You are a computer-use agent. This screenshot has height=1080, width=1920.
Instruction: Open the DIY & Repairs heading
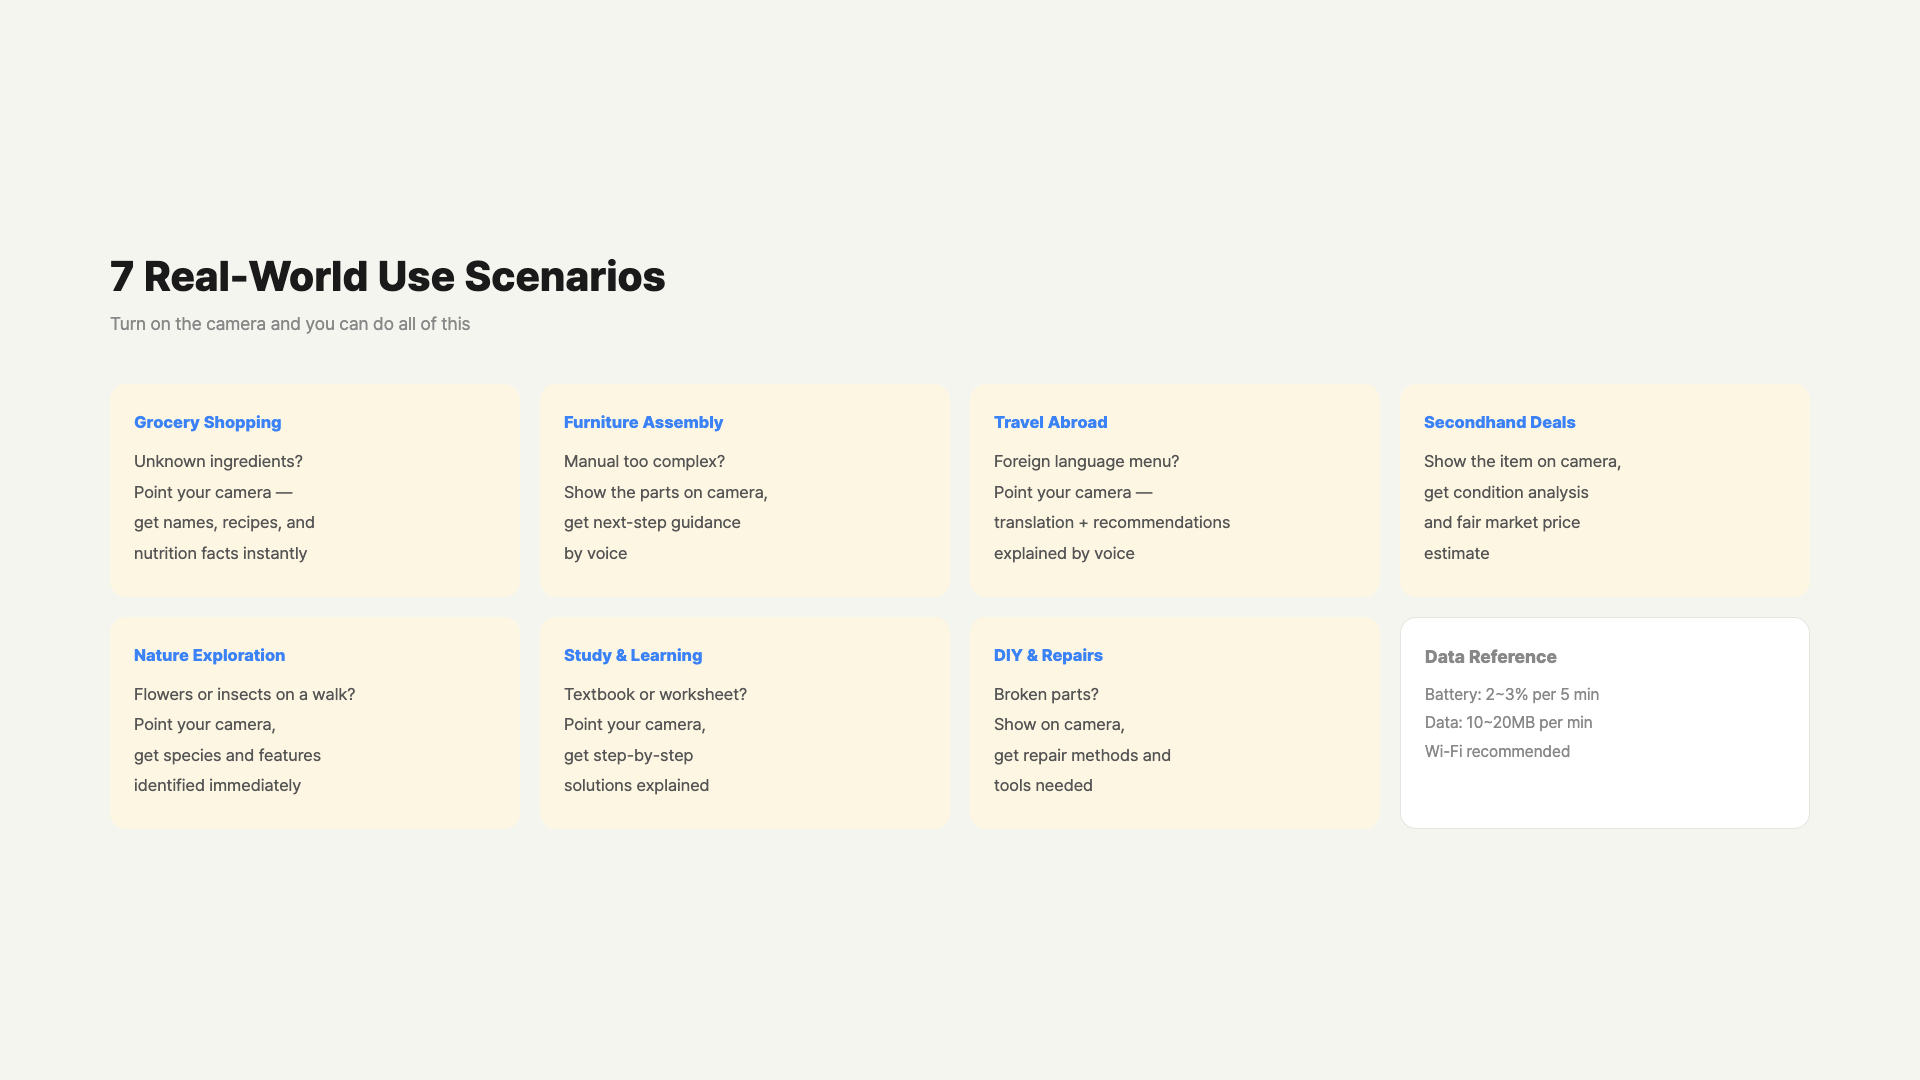coord(1048,655)
